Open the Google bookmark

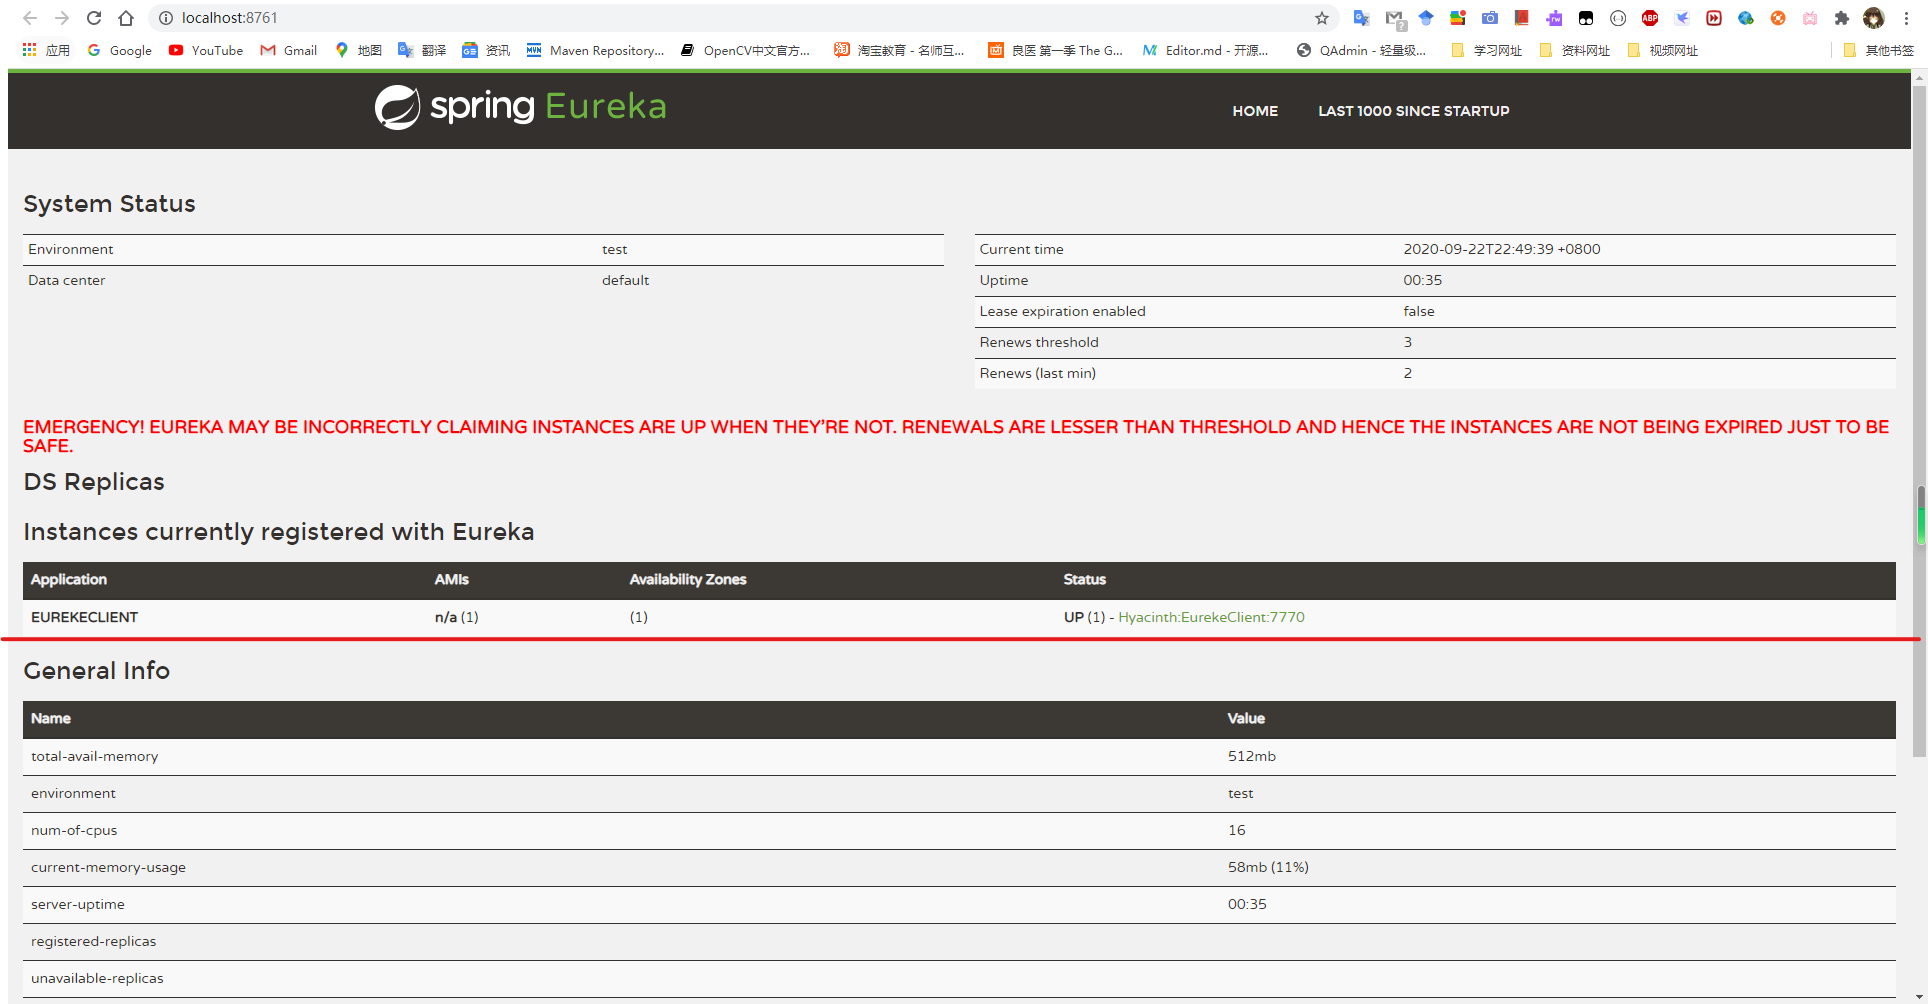pos(120,50)
